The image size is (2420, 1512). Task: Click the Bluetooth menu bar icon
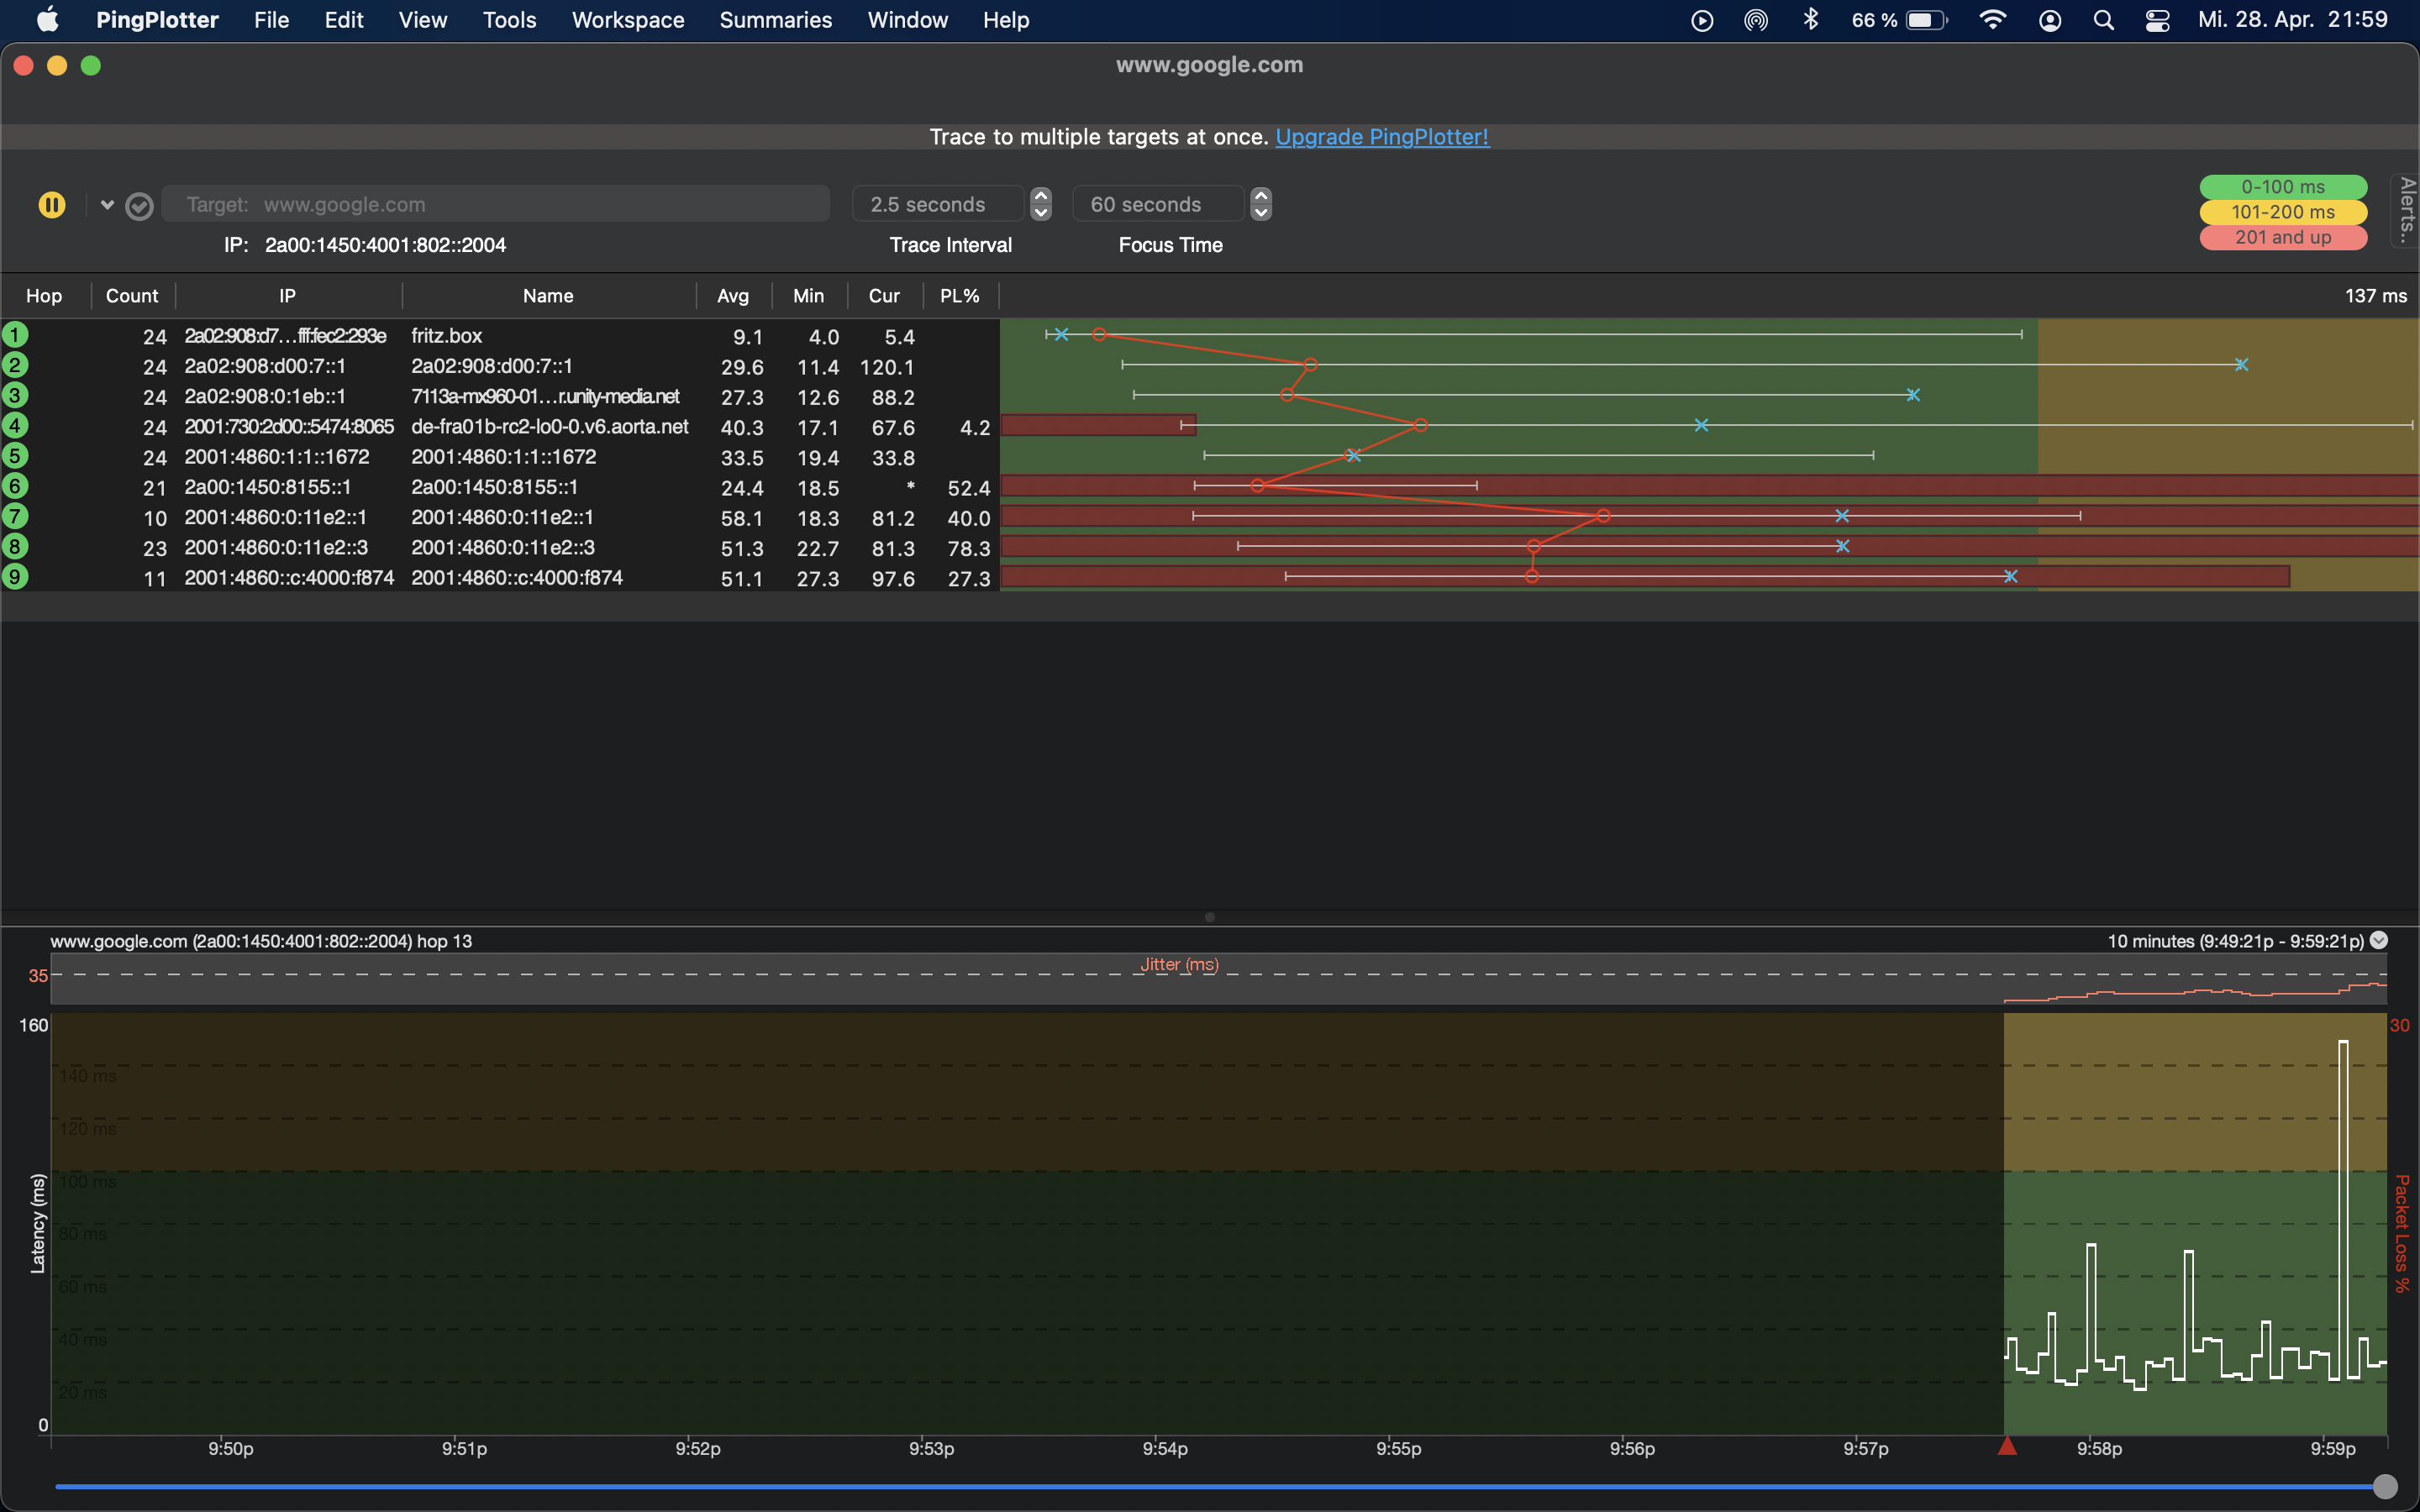[1810, 20]
